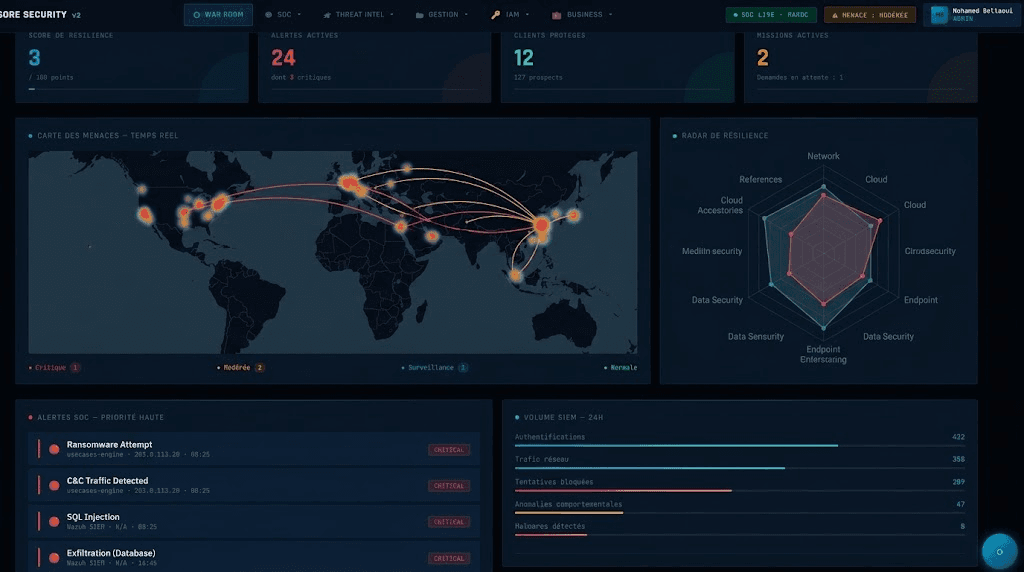
Task: Click the Carte des Menaces panel title
Action: click(107, 136)
